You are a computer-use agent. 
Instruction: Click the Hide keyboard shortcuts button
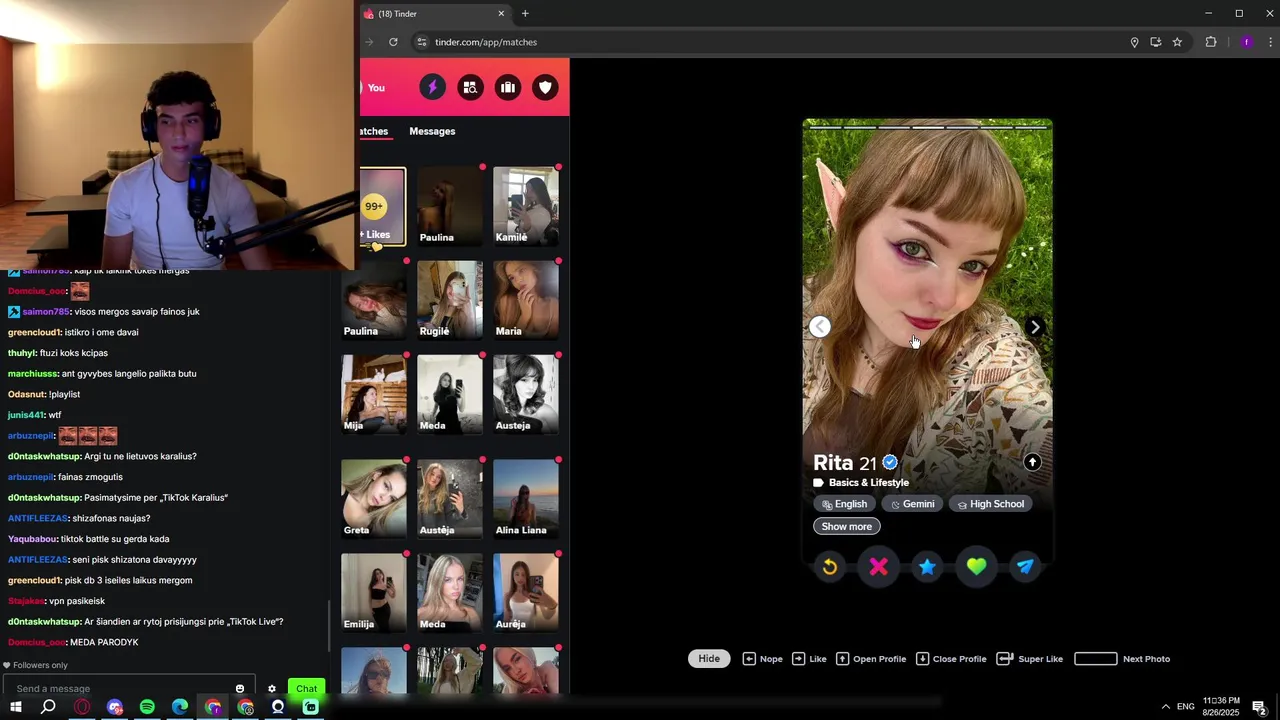(709, 658)
